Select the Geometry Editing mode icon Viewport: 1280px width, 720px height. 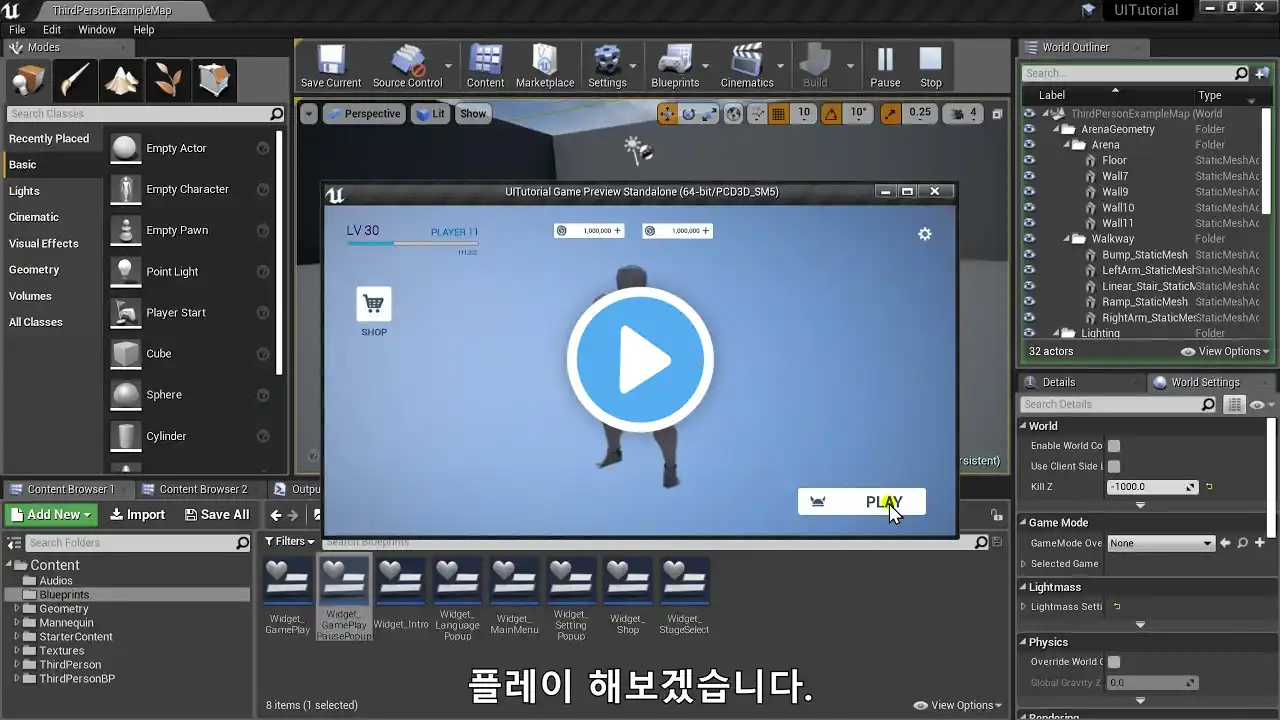click(214, 81)
